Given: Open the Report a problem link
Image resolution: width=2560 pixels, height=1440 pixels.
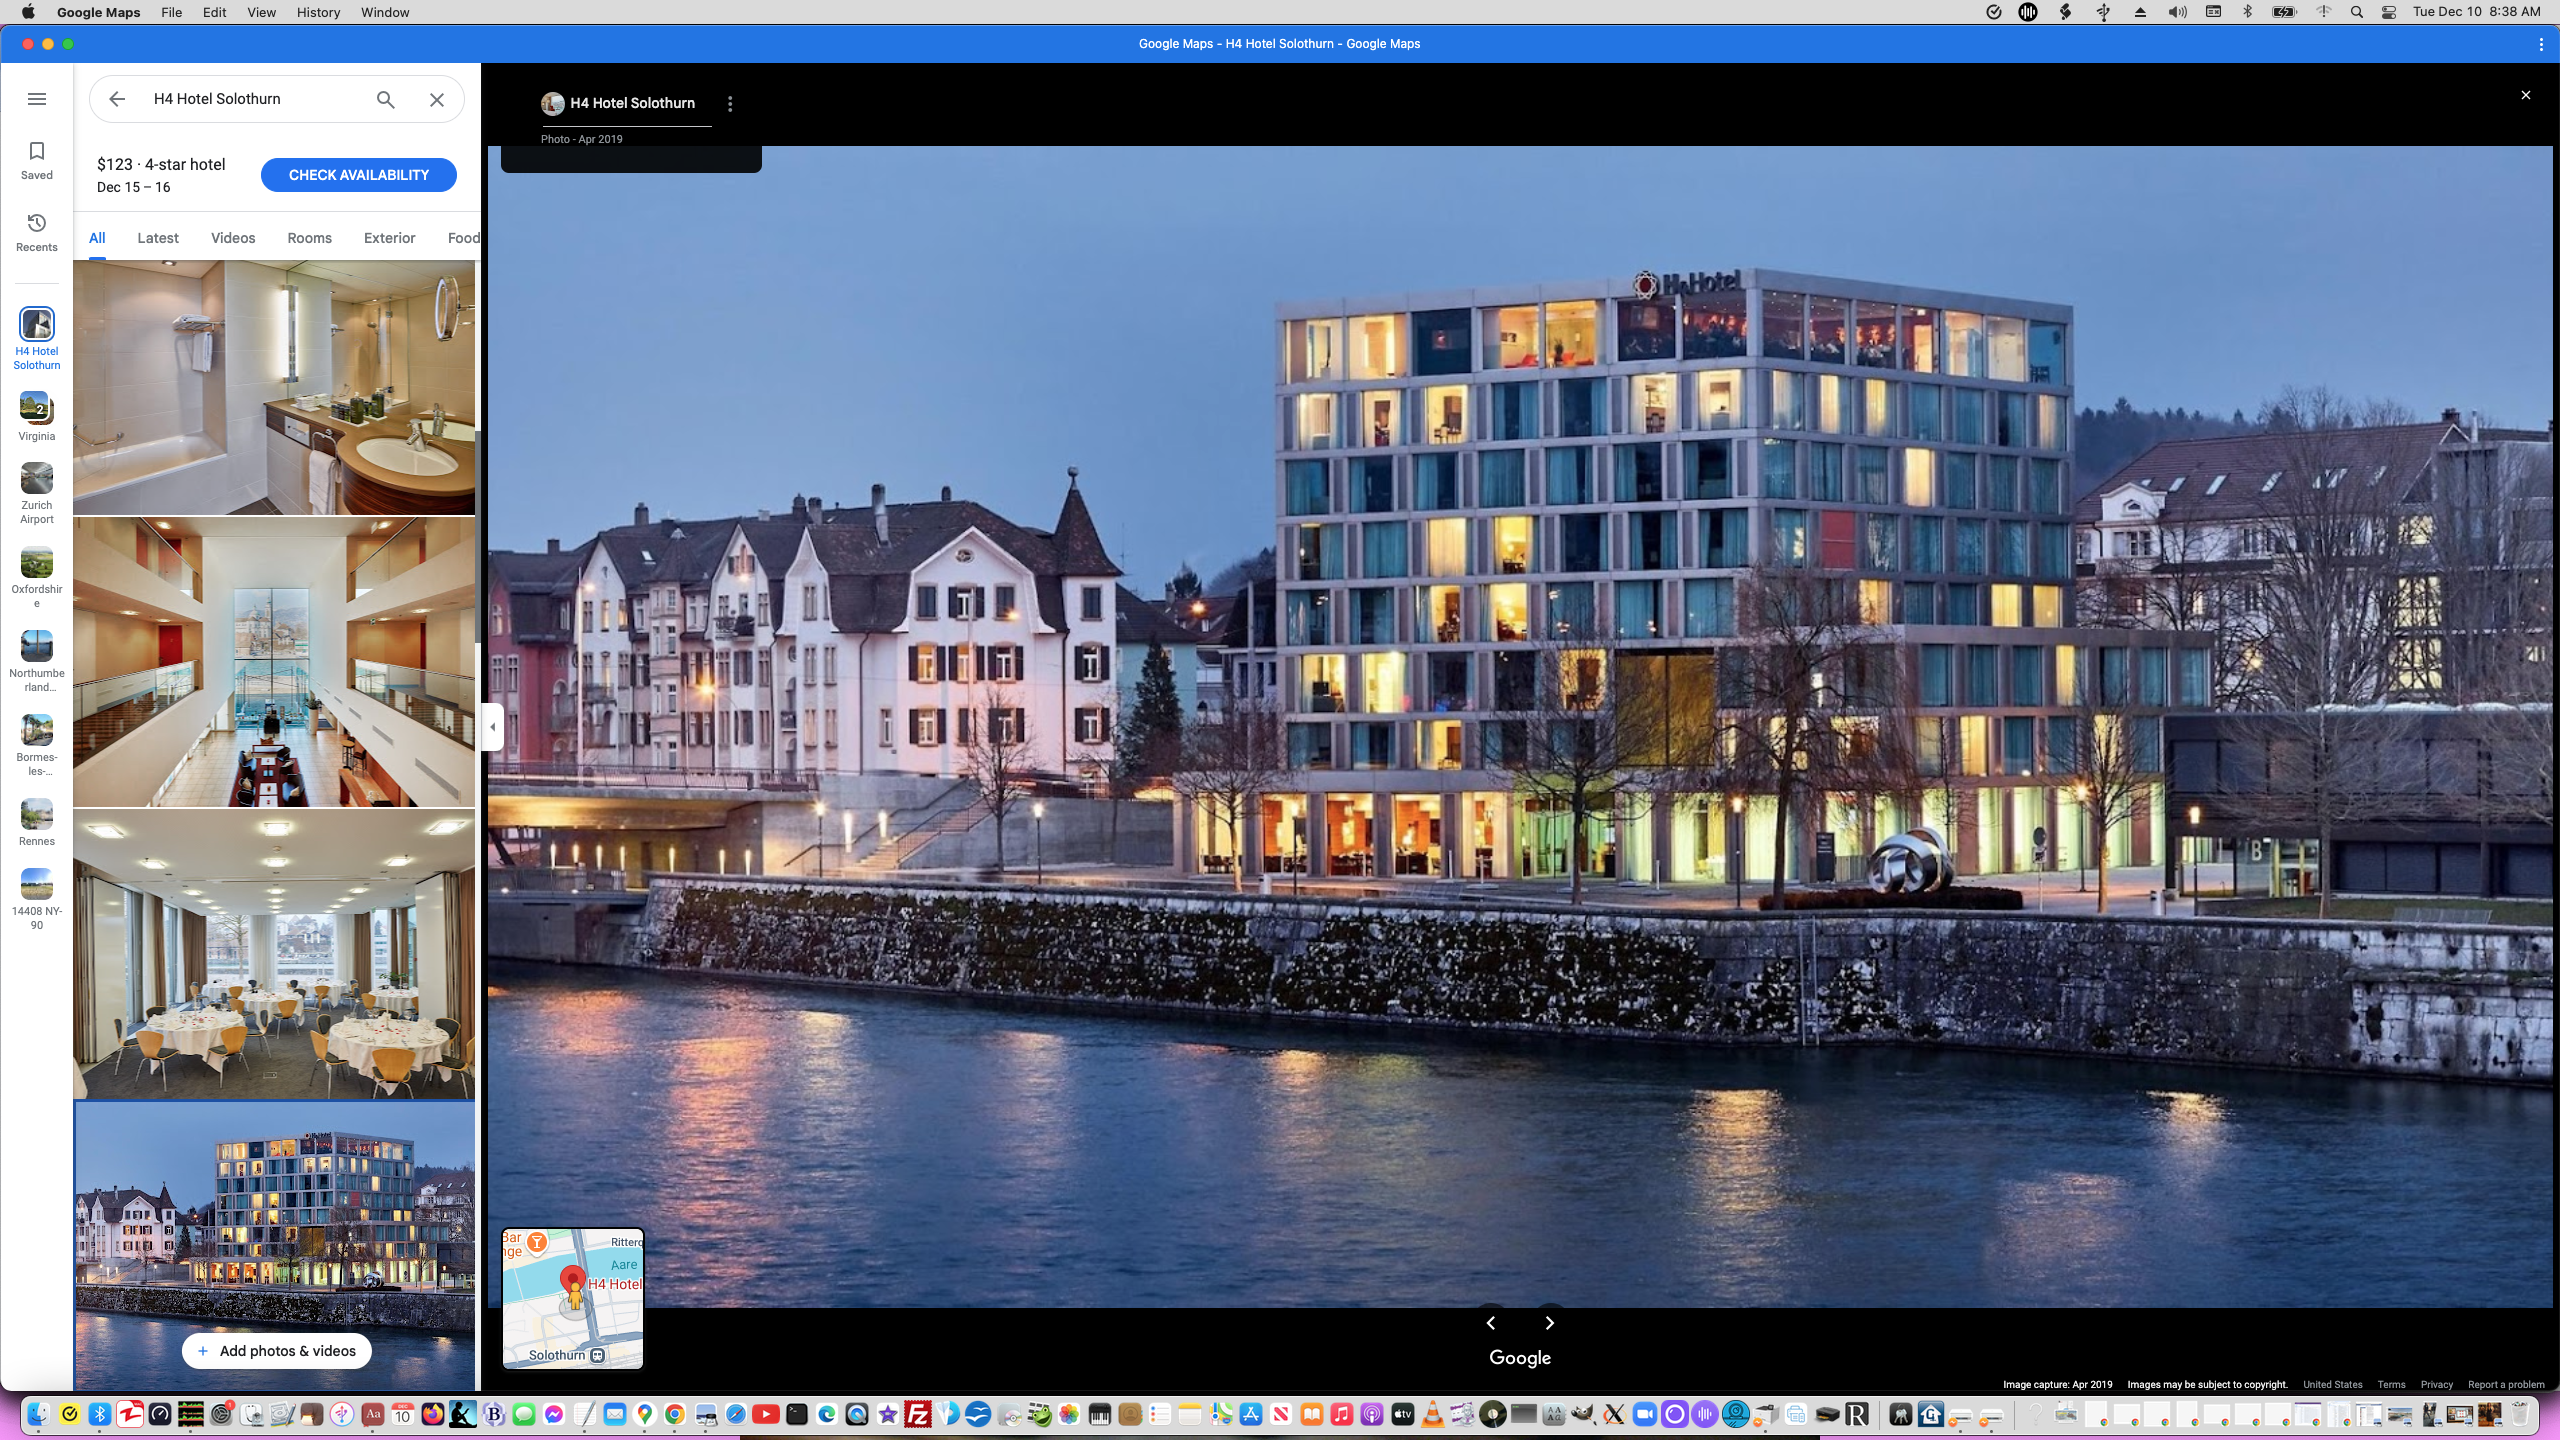Looking at the screenshot, I should 2505,1385.
